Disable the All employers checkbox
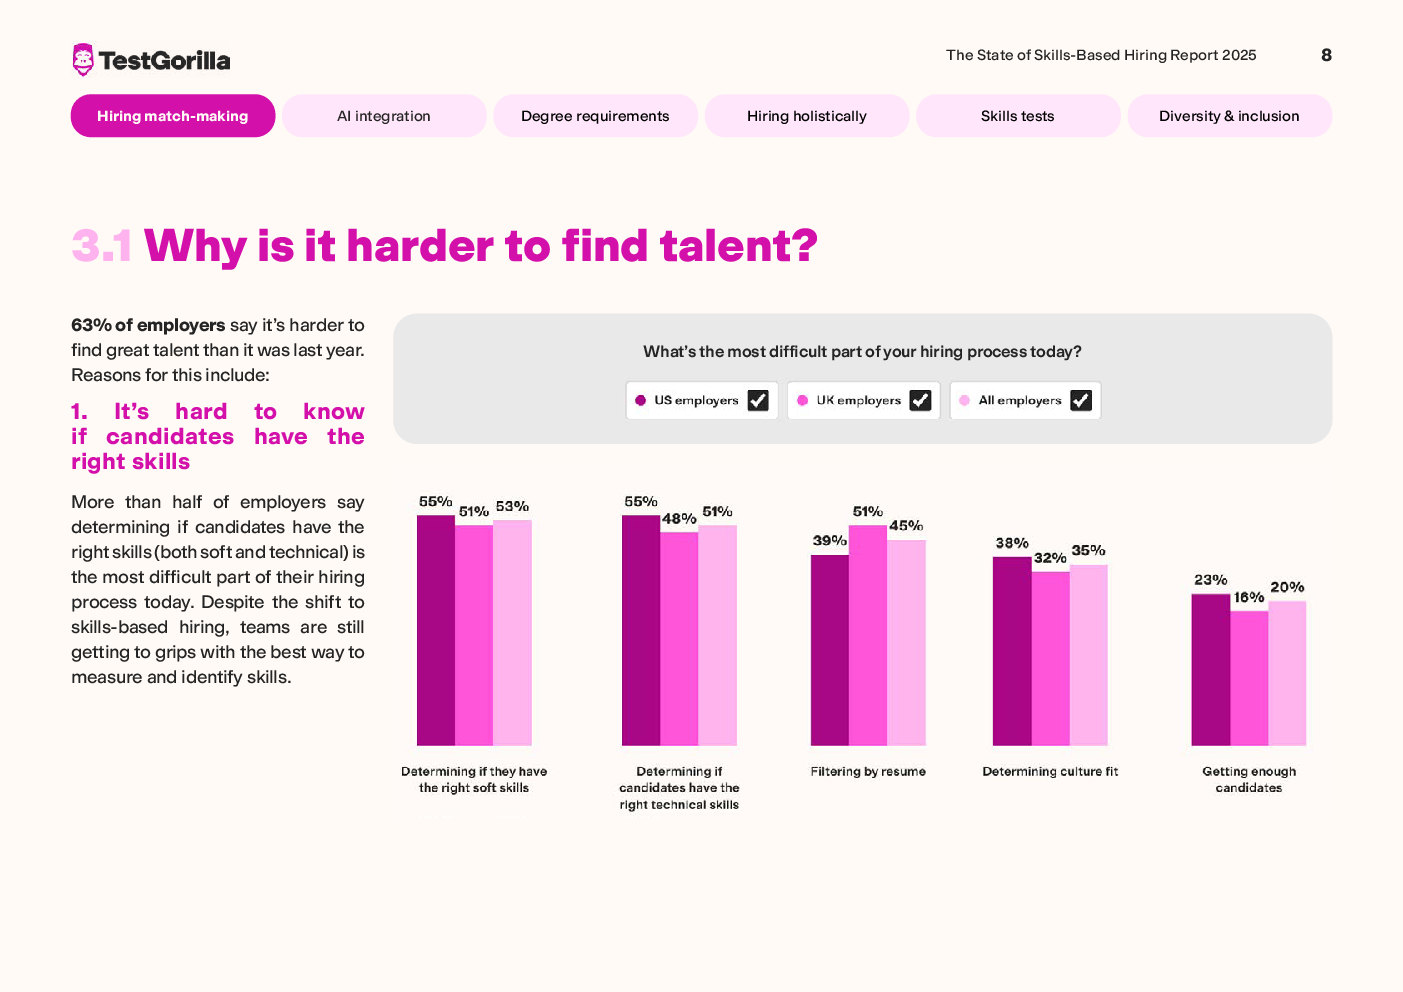The image size is (1403, 992). (x=1081, y=401)
